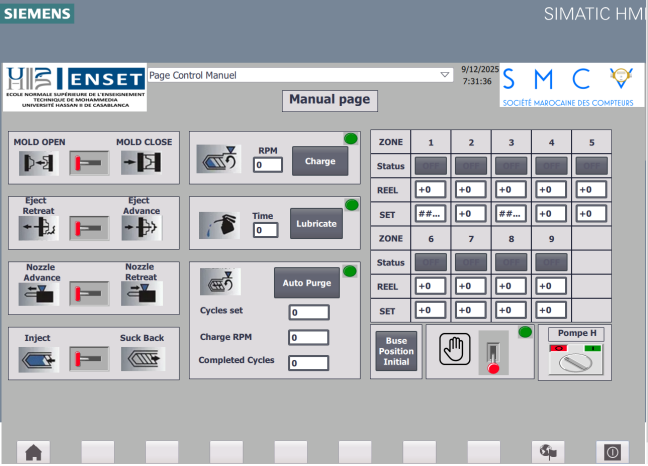Click the Charge RPM input field
This screenshot has height=466, width=648.
[309, 338]
